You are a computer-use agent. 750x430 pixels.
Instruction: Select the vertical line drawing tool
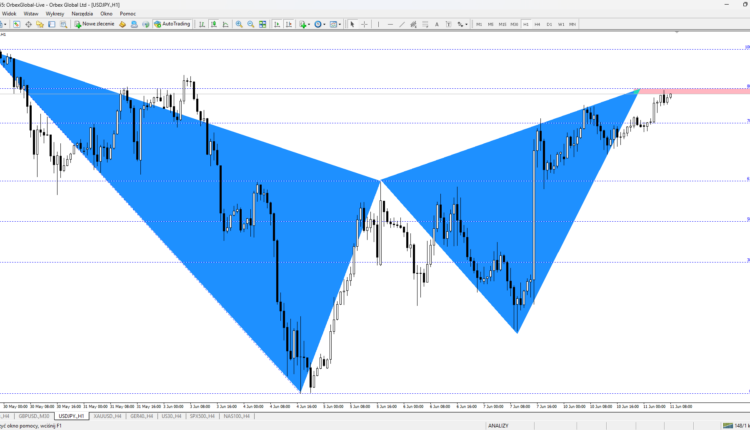pos(378,24)
